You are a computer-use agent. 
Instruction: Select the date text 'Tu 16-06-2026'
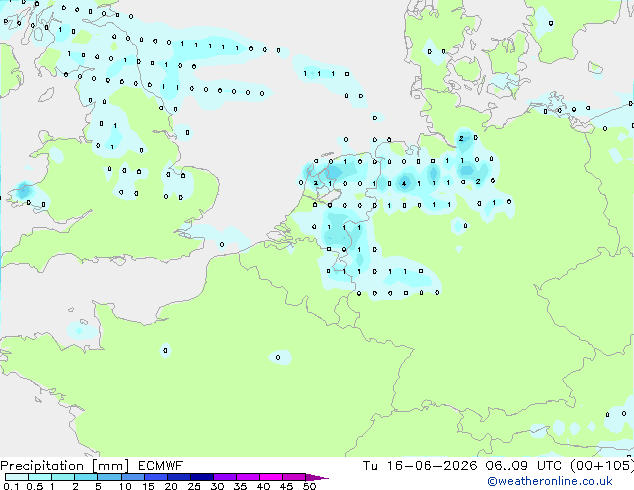pyautogui.click(x=420, y=466)
